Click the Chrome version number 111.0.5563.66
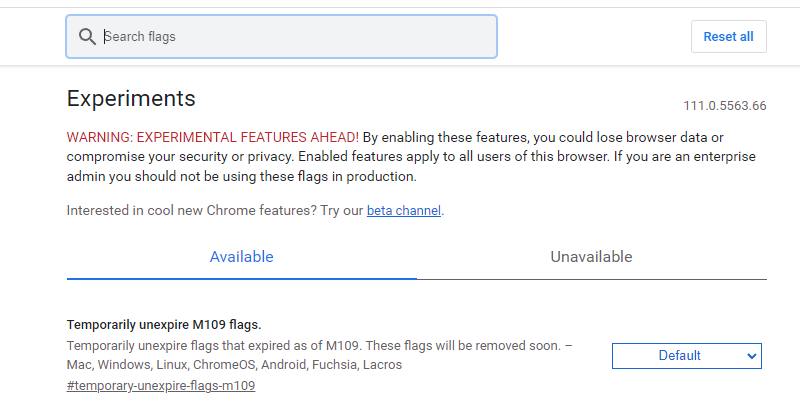 (724, 106)
